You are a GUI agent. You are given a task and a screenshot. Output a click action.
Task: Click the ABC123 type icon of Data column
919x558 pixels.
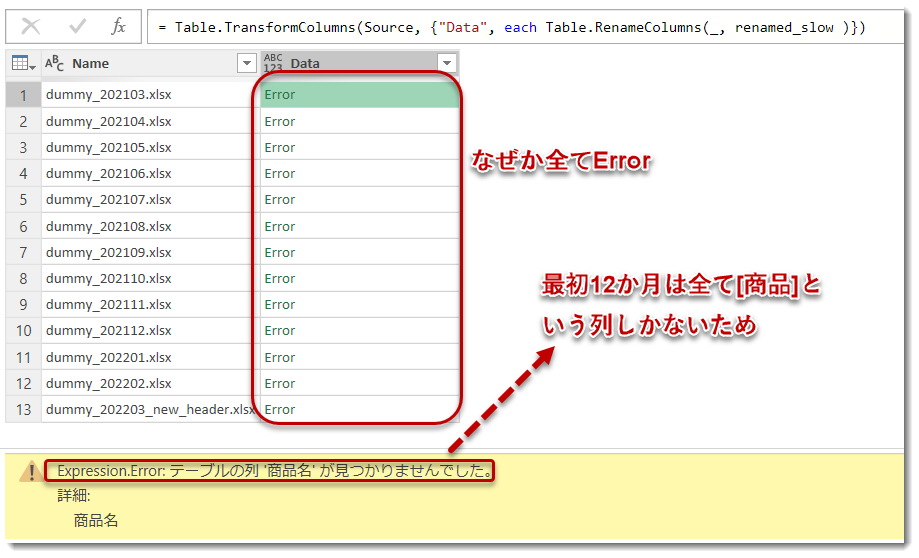(273, 63)
